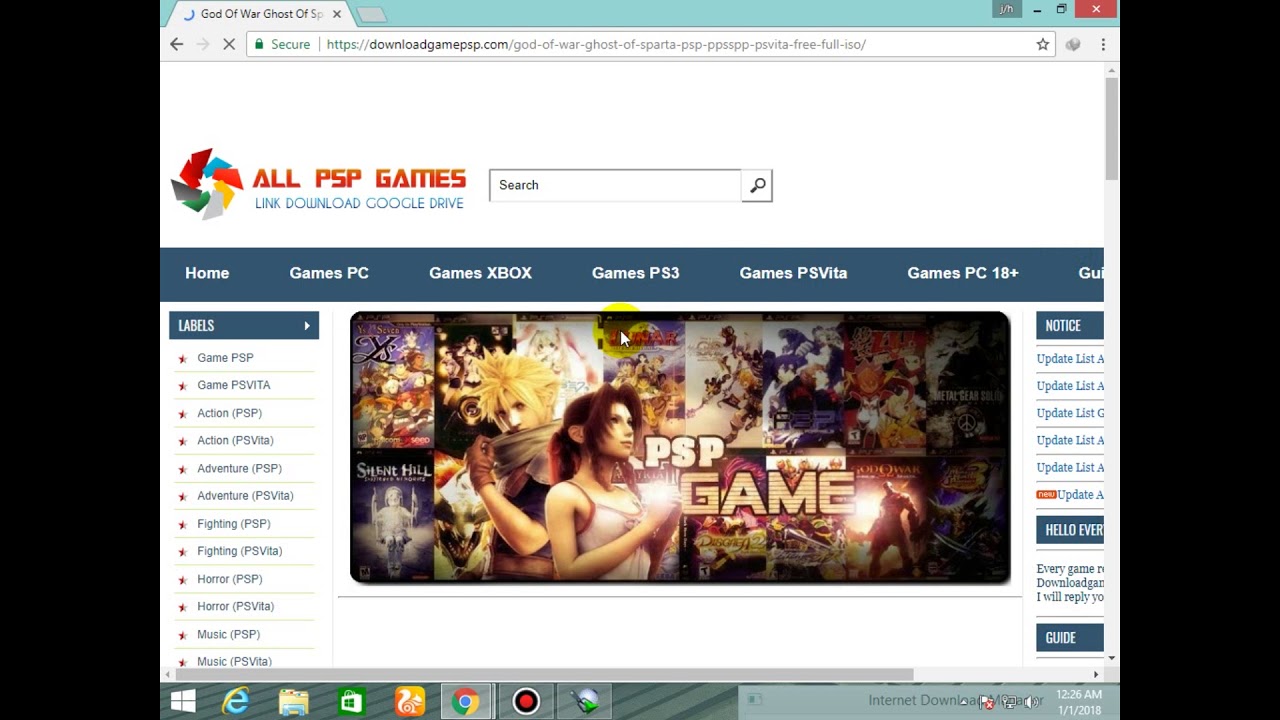Click the PSP Game banner image
1280x720 pixels.
(x=680, y=447)
